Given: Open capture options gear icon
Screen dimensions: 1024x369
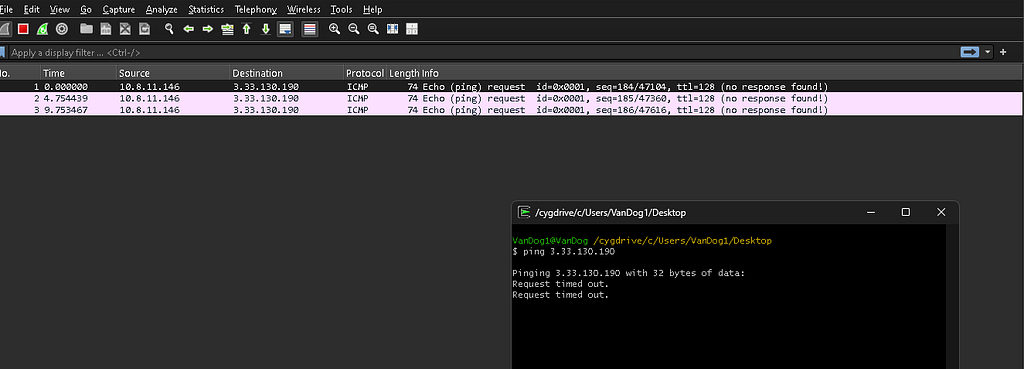Looking at the screenshot, I should pyautogui.click(x=62, y=29).
